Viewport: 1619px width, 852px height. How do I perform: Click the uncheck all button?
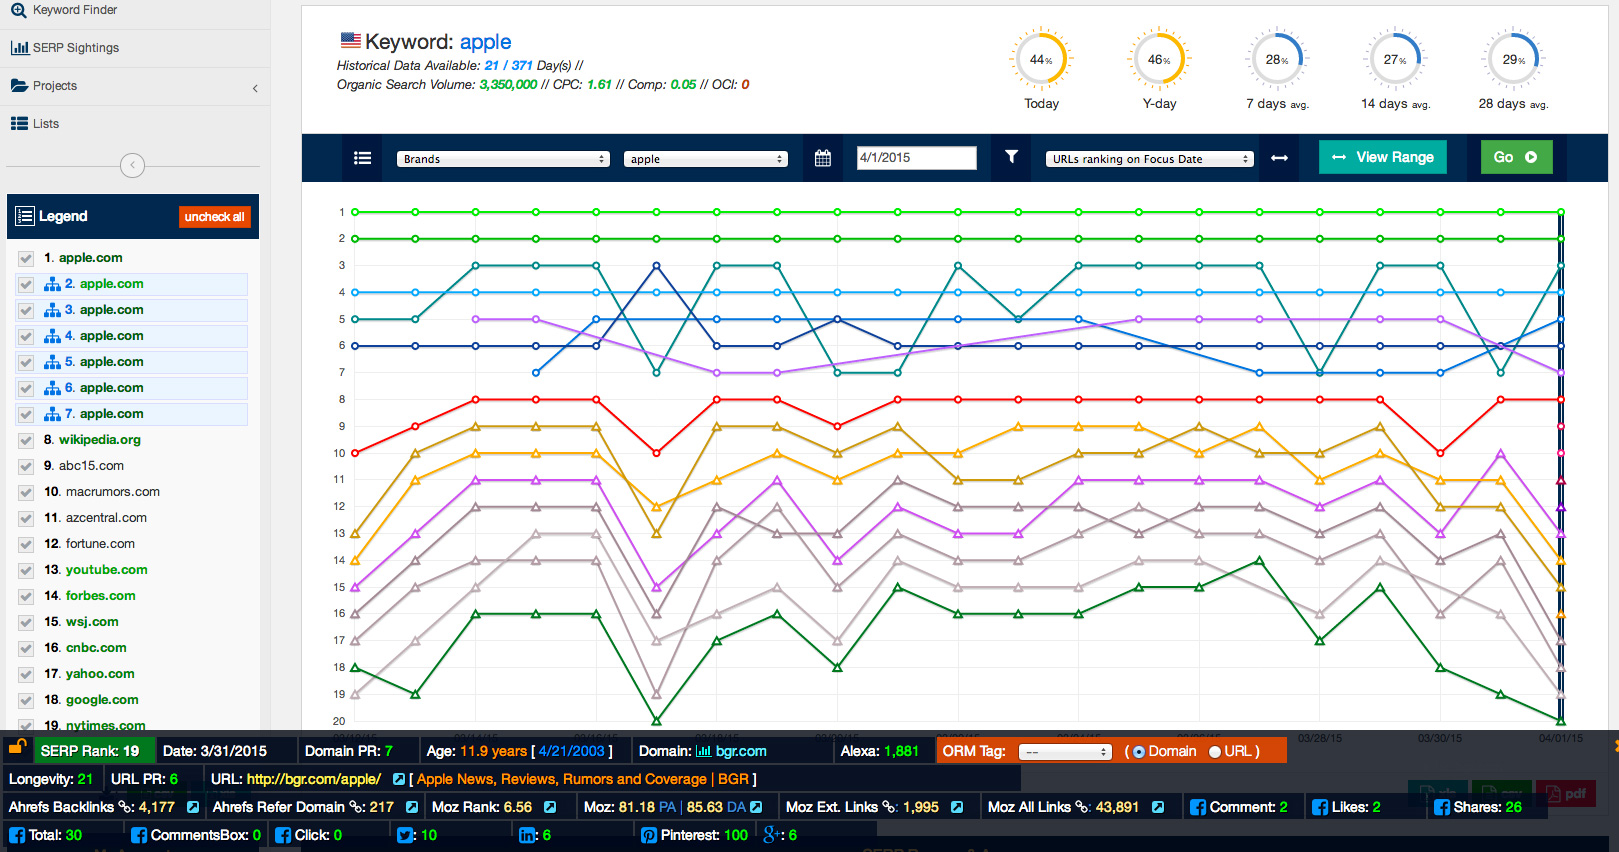pyautogui.click(x=214, y=217)
